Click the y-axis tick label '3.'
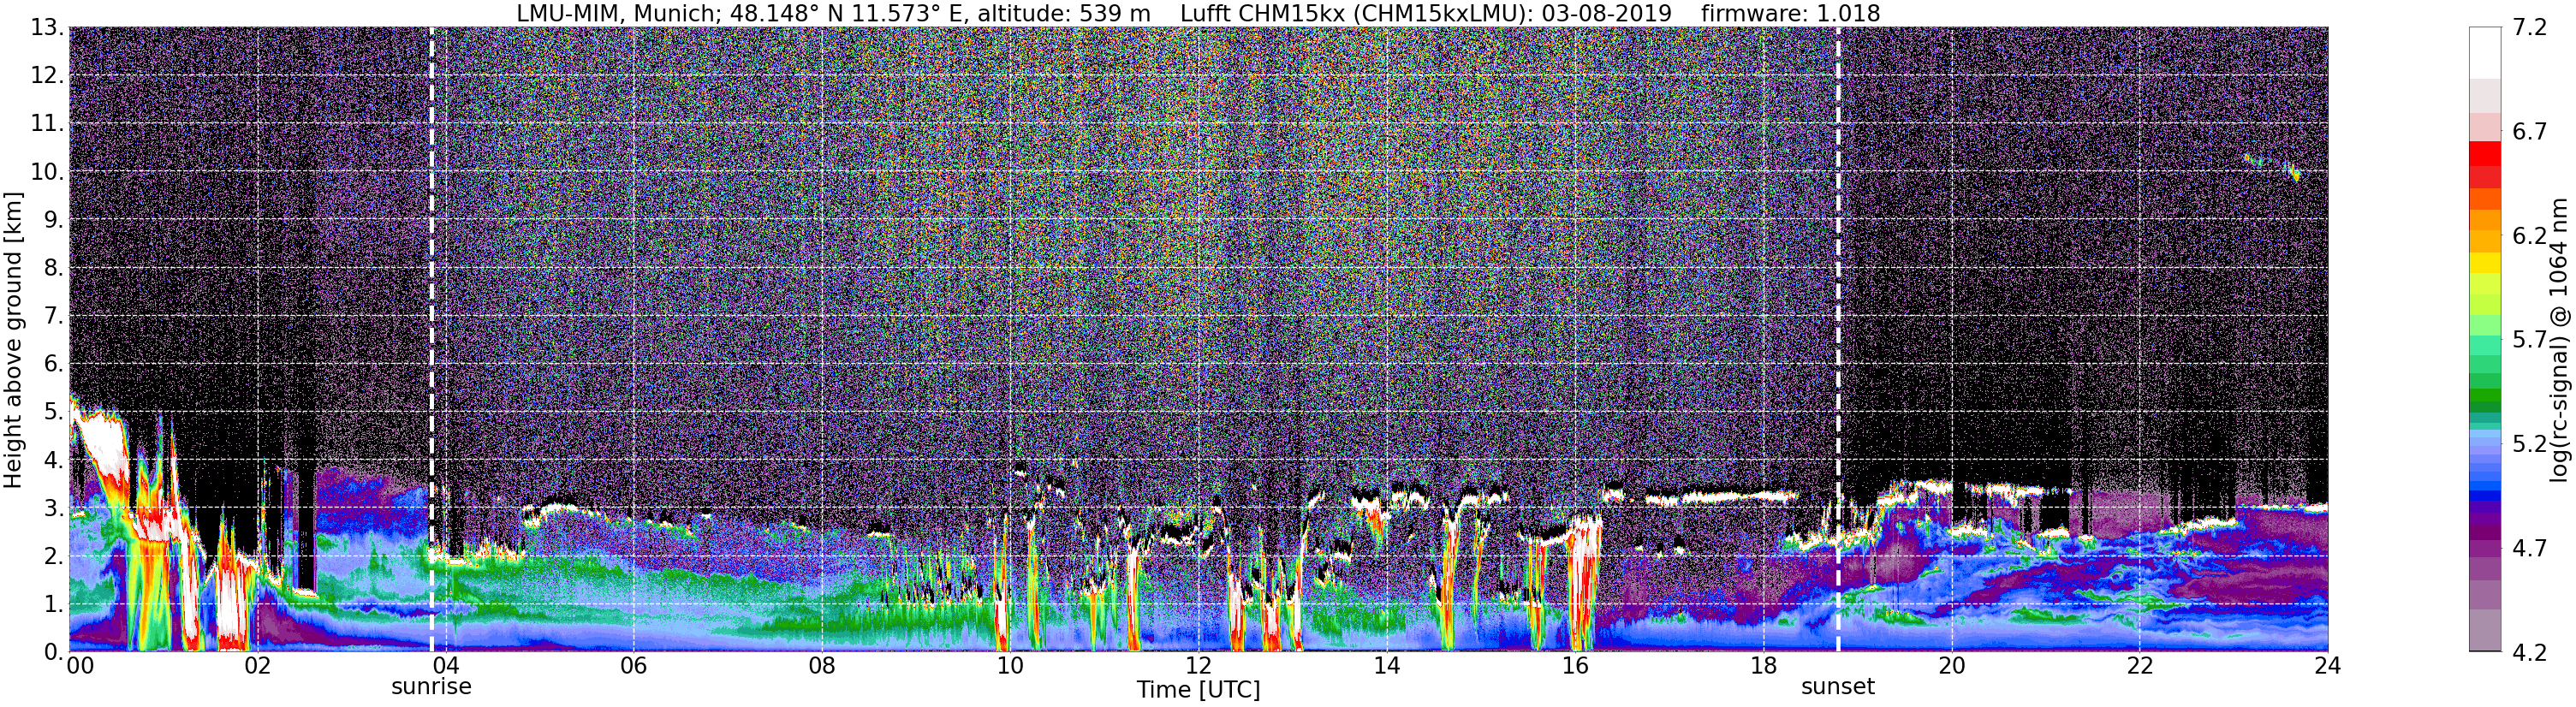Image resolution: width=2576 pixels, height=707 pixels. (54, 508)
